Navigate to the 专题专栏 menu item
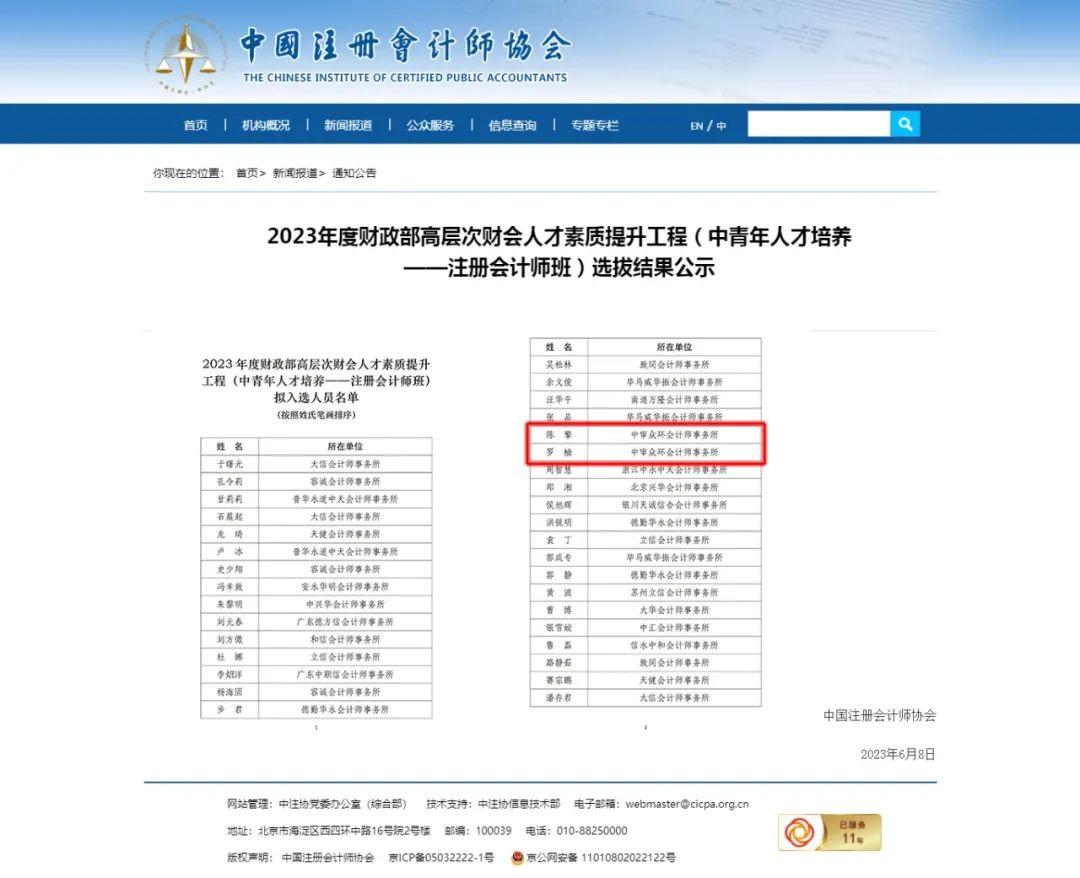 595,125
